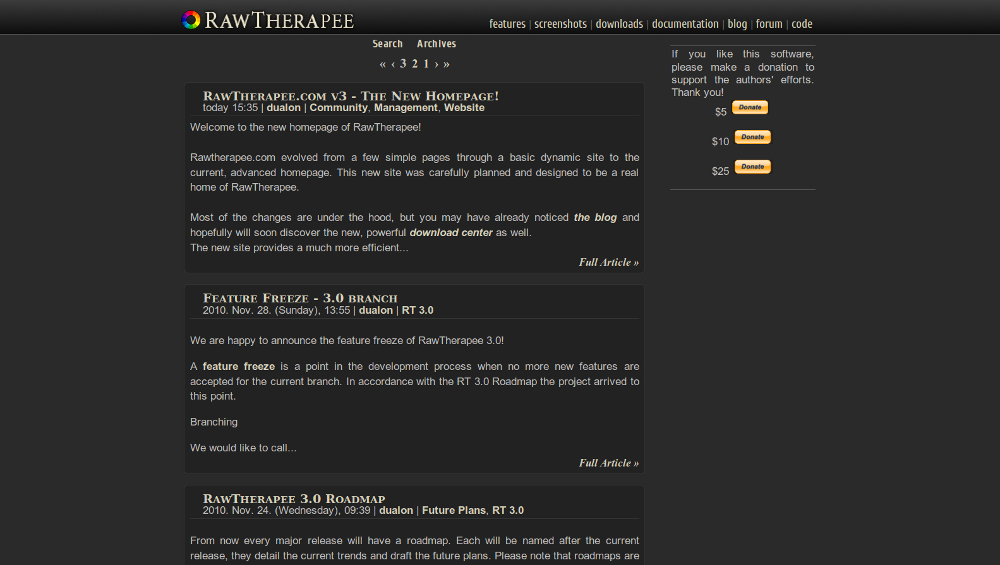This screenshot has width=1000, height=565.
Task: Open the Management category tag
Action: pyautogui.click(x=406, y=108)
